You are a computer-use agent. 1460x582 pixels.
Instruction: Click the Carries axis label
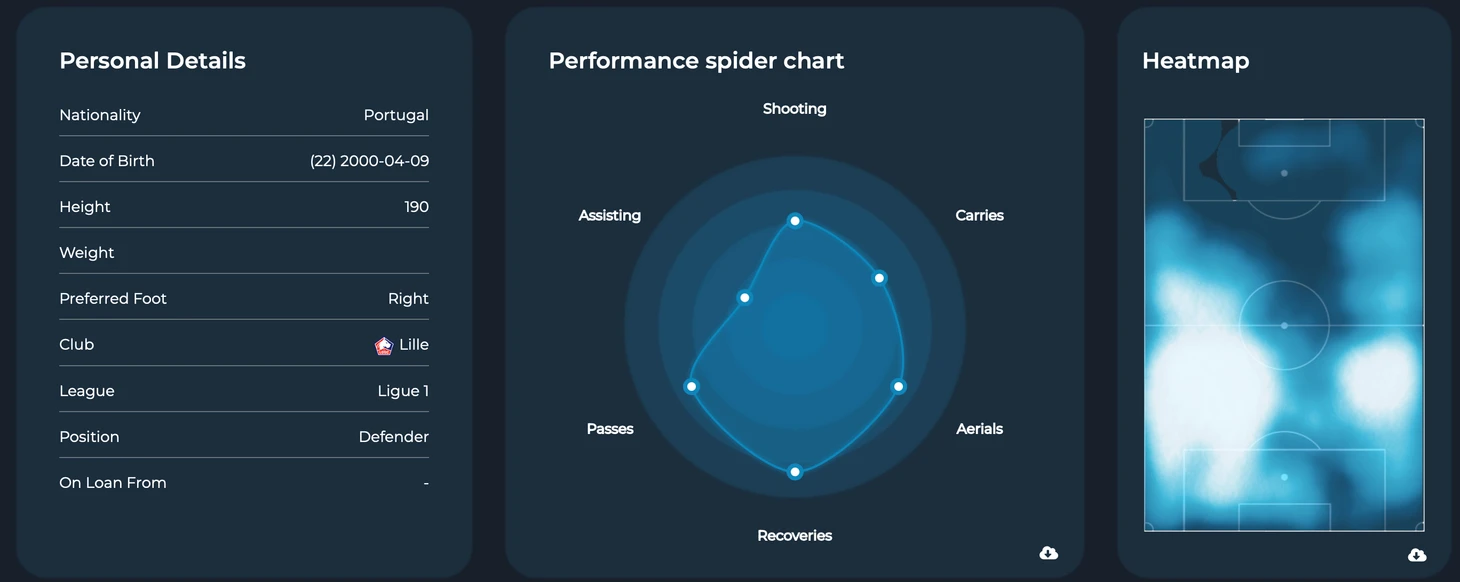(979, 215)
